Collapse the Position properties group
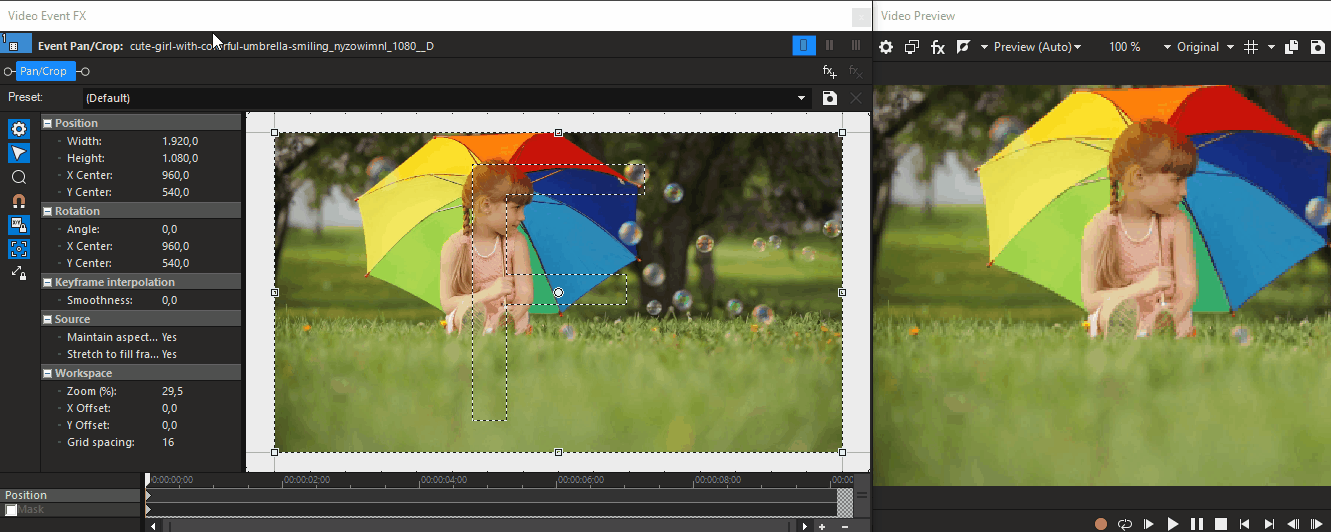 48,123
